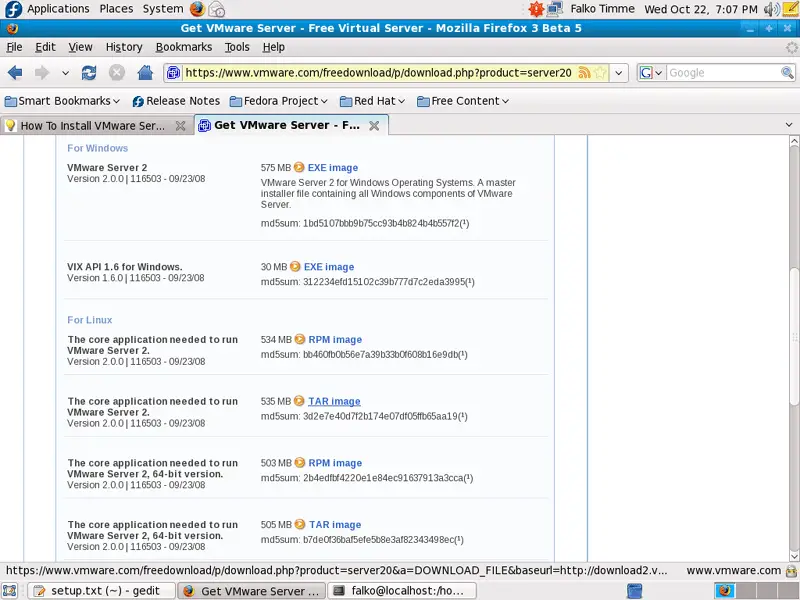Reload the current page
800x600 pixels.
pyautogui.click(x=89, y=73)
